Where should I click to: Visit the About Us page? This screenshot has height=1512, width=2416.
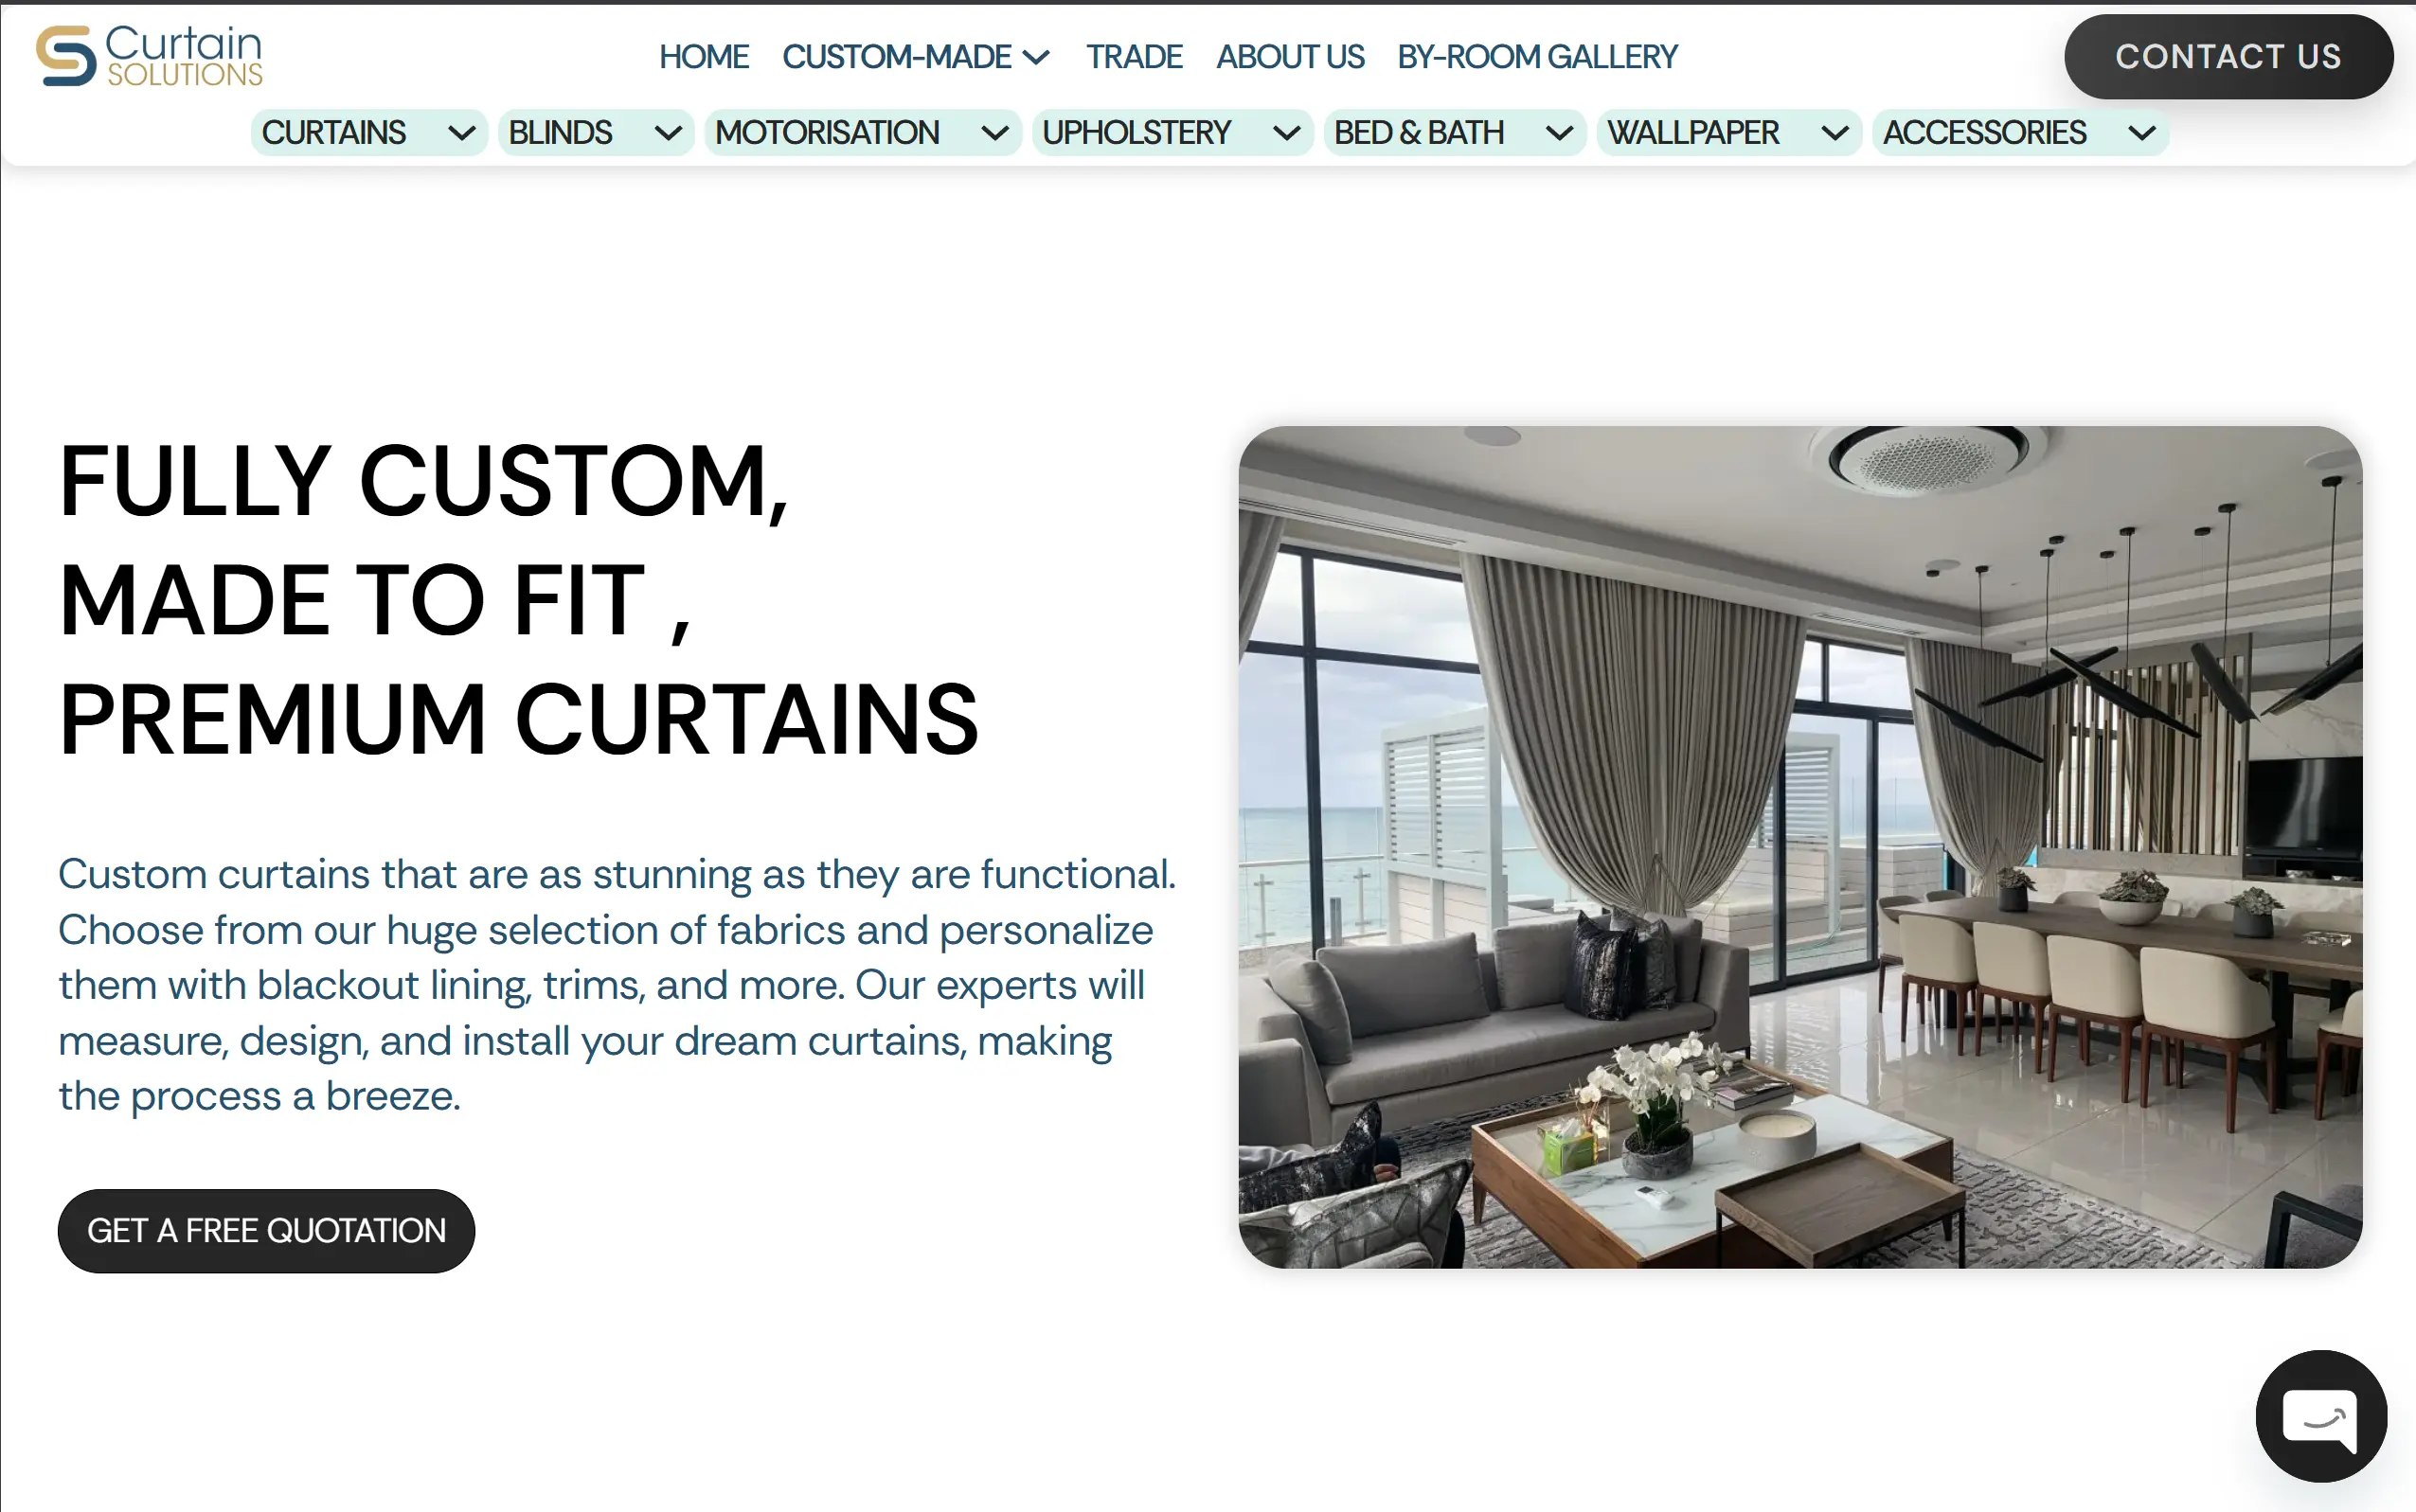(1290, 57)
